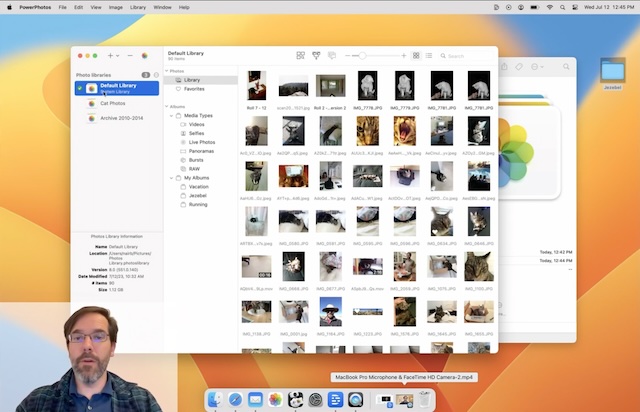Collapse the Albums section

tap(167, 107)
